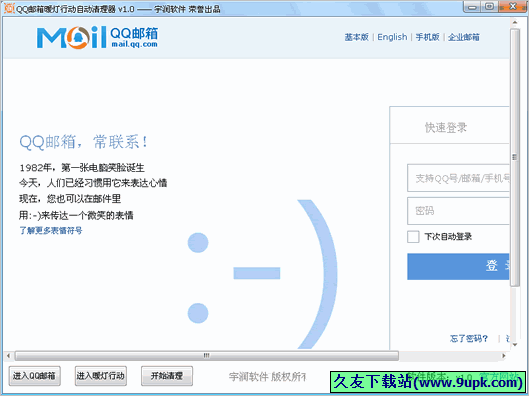
Task: Click the line 现在，您也可以在邮件里
Action: 70,199
